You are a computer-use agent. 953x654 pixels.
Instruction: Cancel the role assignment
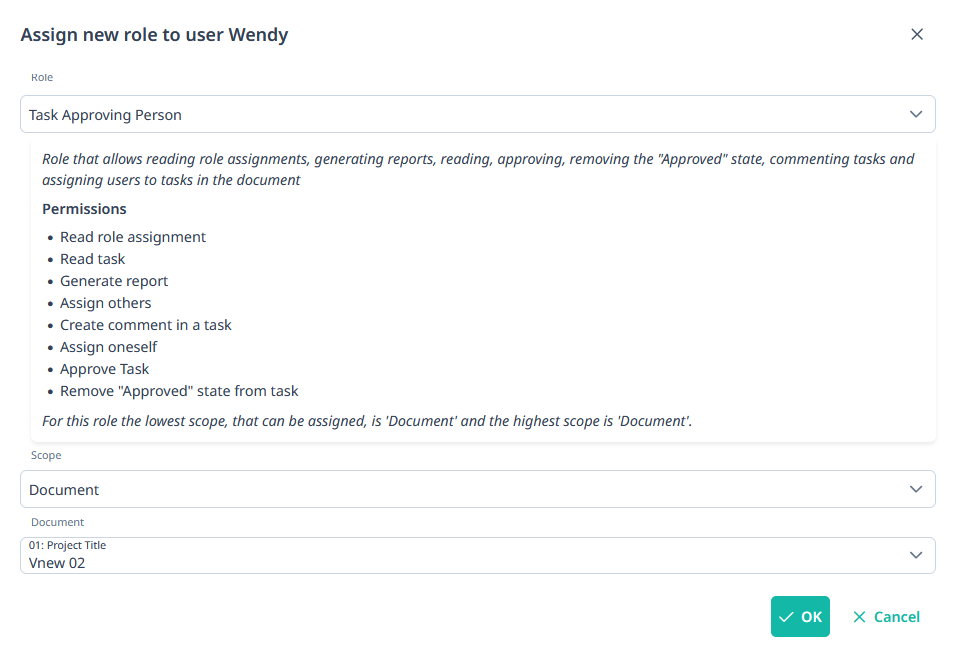pos(886,617)
